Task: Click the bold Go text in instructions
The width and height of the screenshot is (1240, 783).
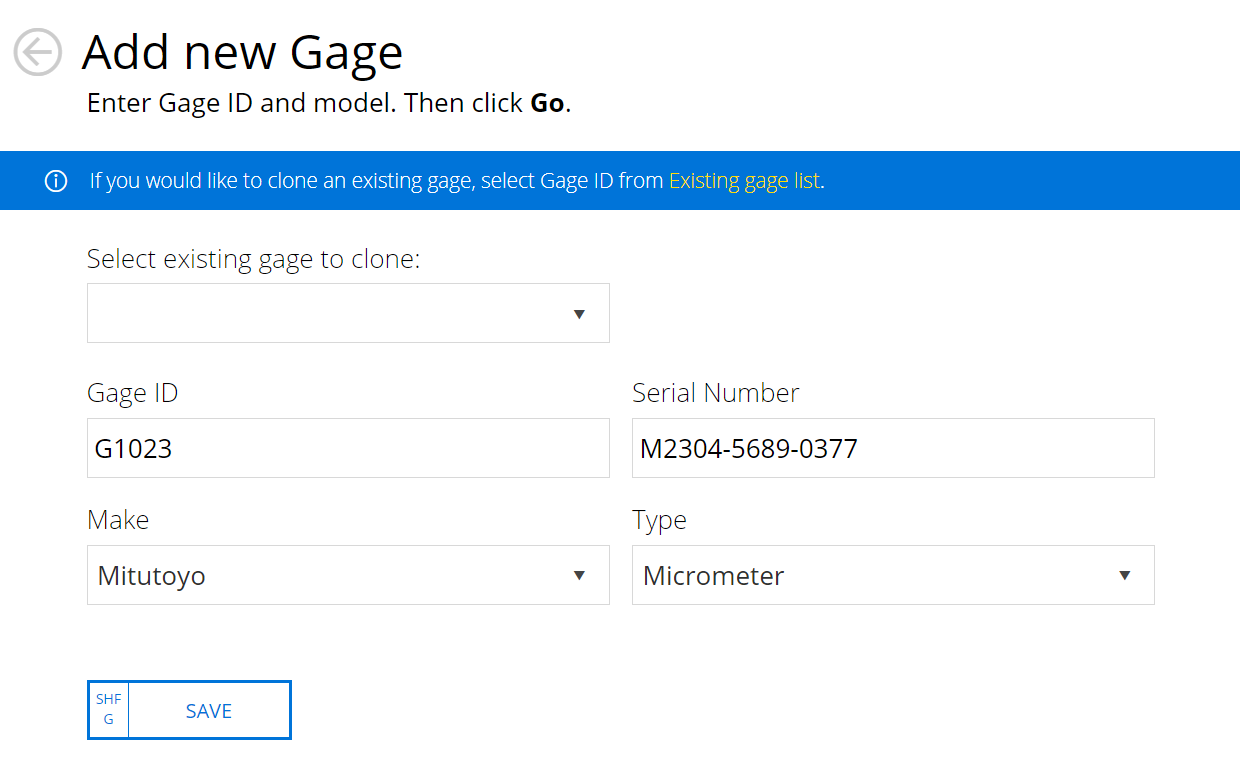Action: pos(547,103)
